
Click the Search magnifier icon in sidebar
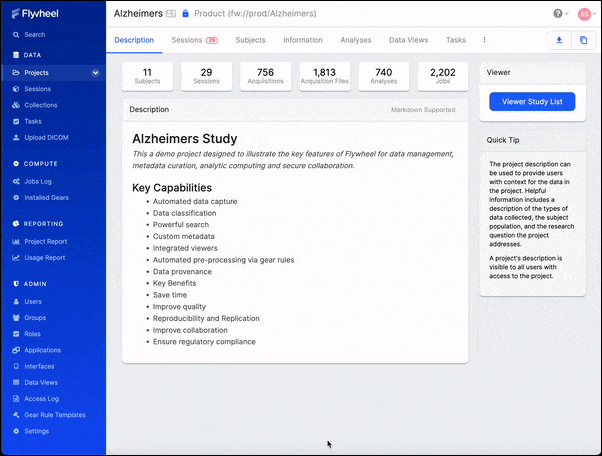[16, 35]
